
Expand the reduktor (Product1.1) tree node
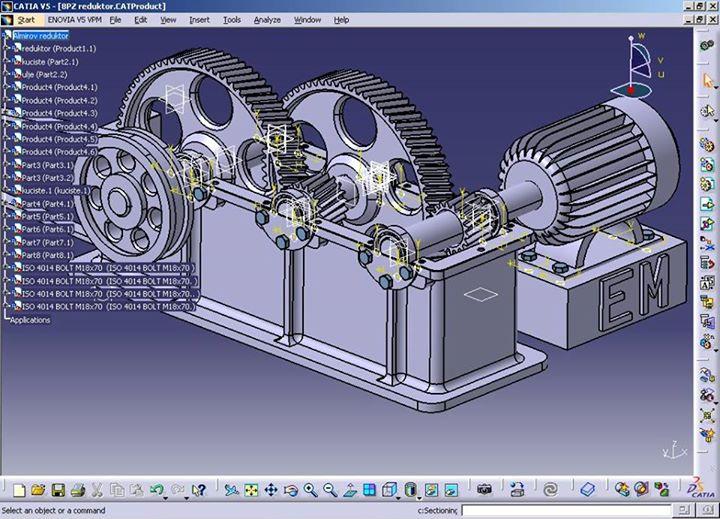[x=7, y=48]
